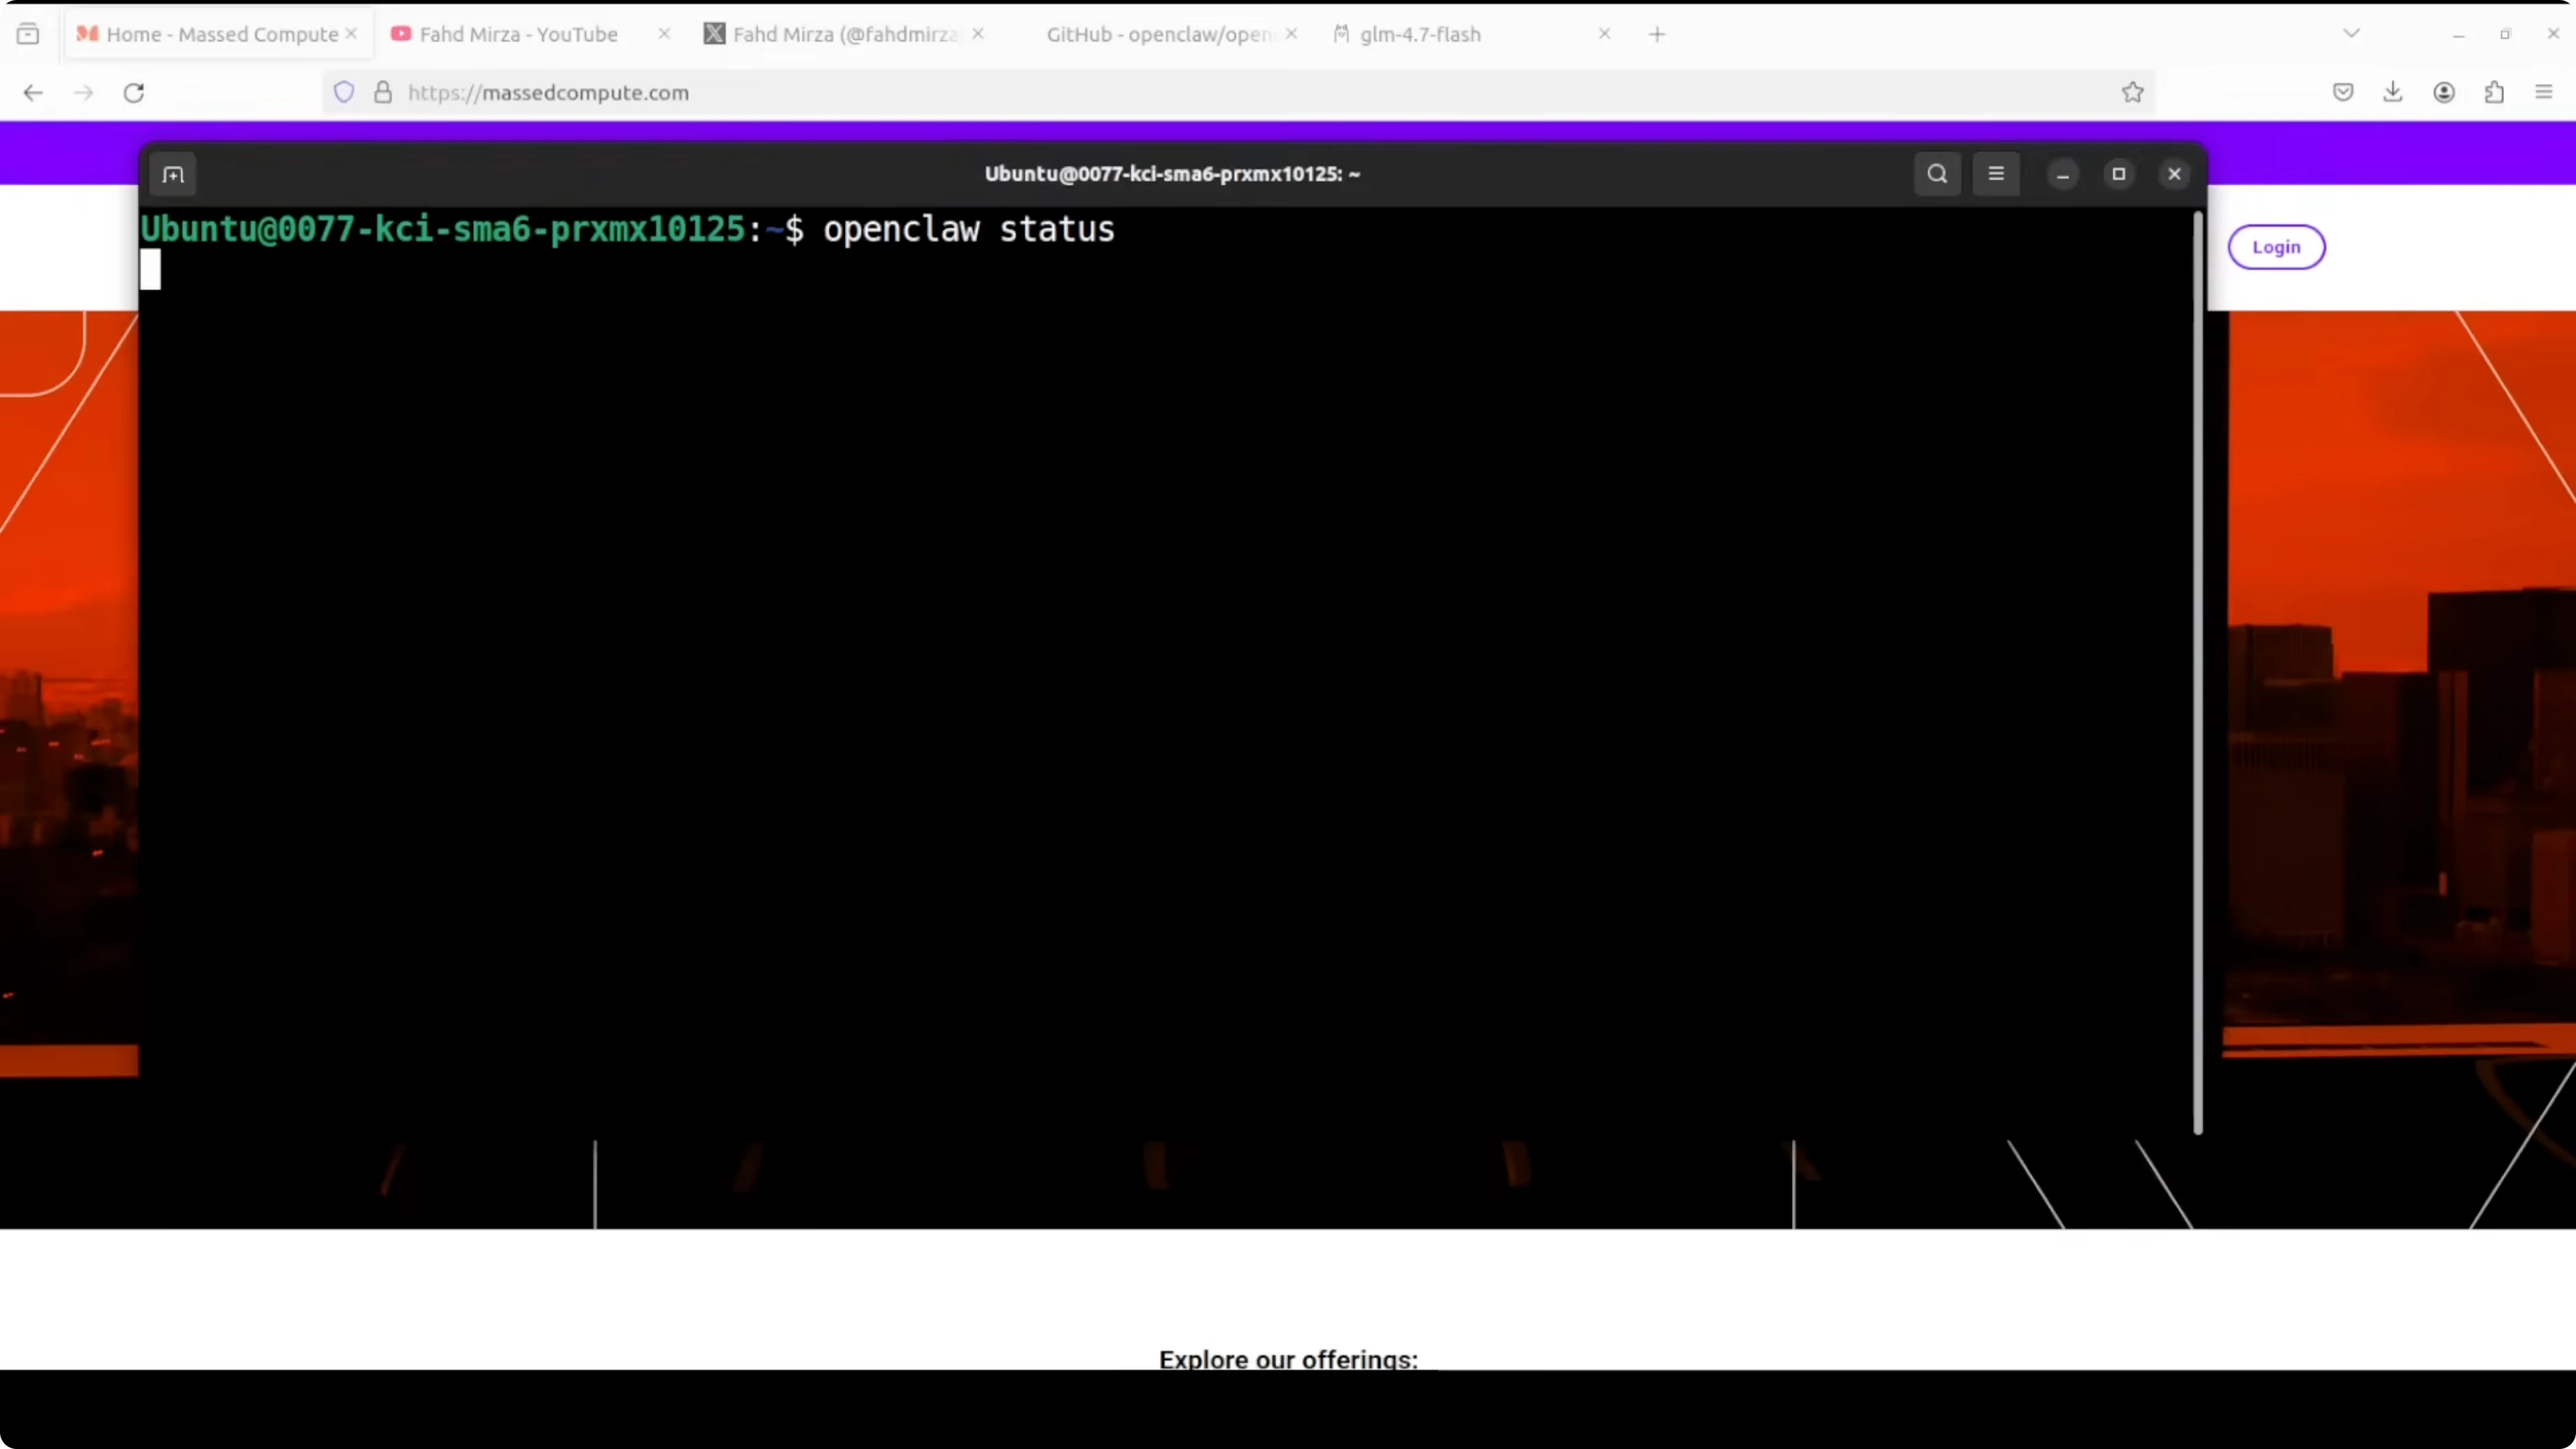Click the Login button

2276,247
